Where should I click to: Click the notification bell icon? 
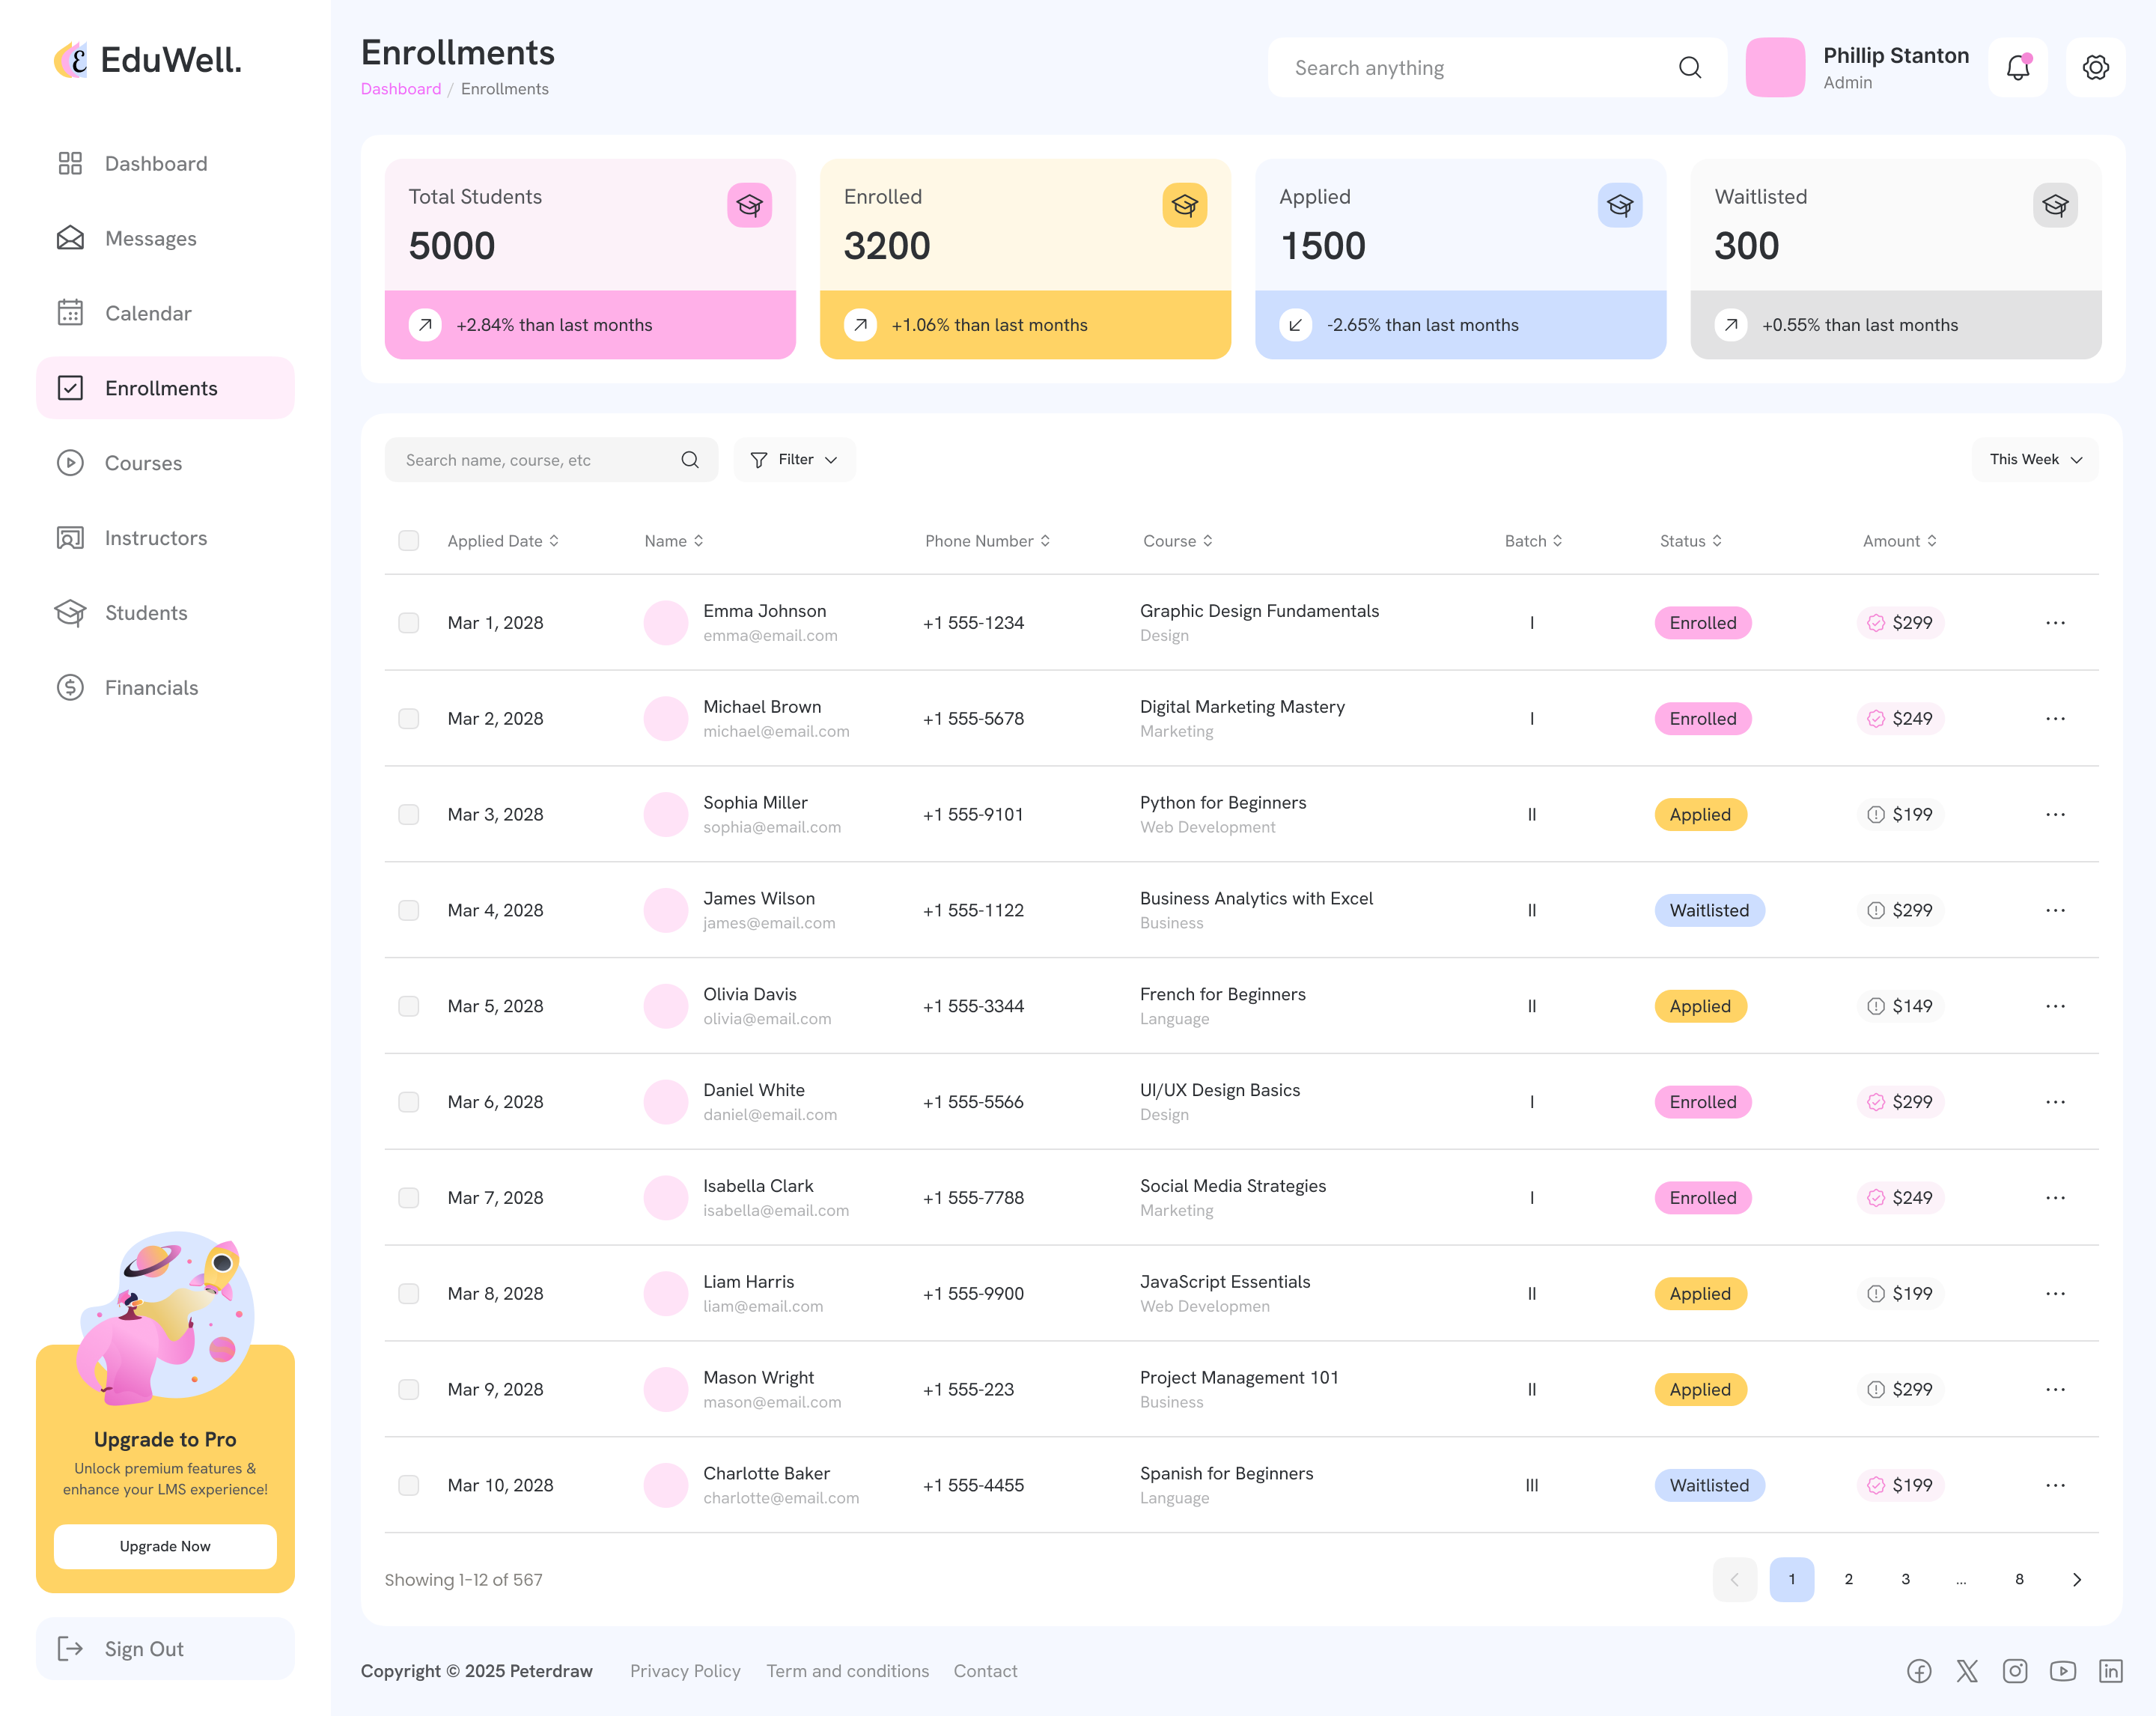[2018, 68]
